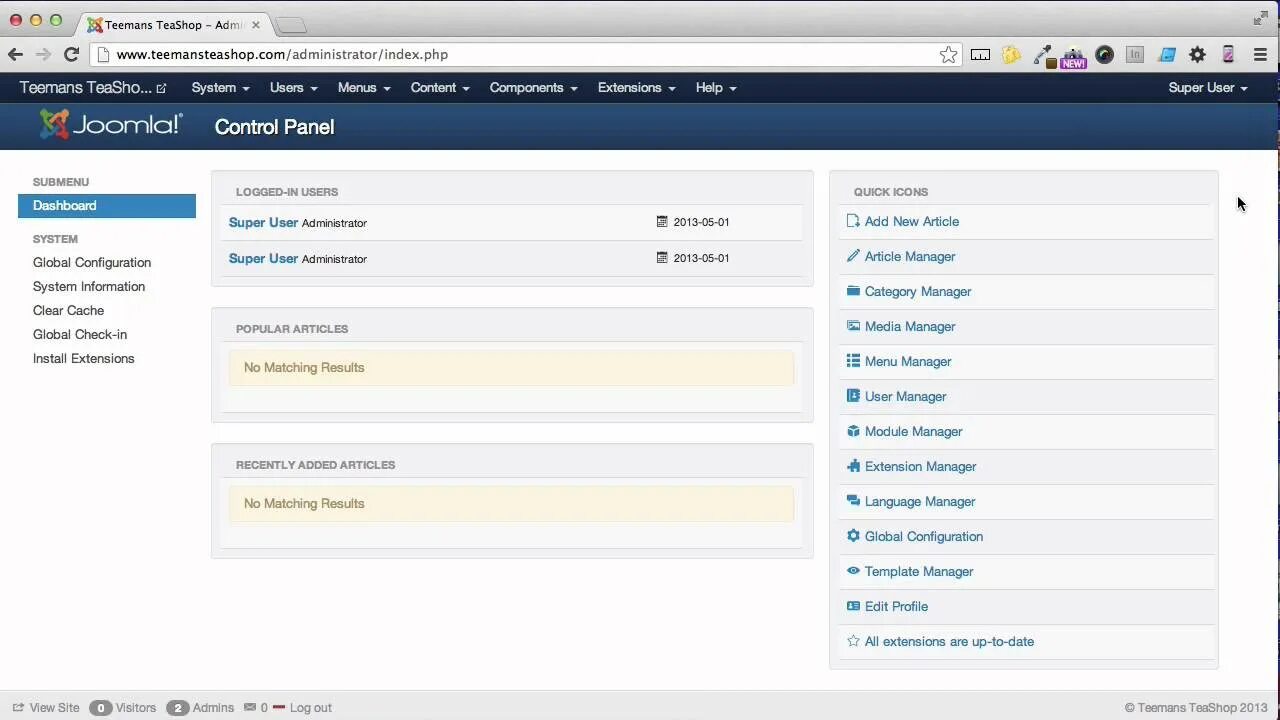Click the Module Manager cube icon
Image resolution: width=1280 pixels, height=720 pixels.
coord(853,431)
